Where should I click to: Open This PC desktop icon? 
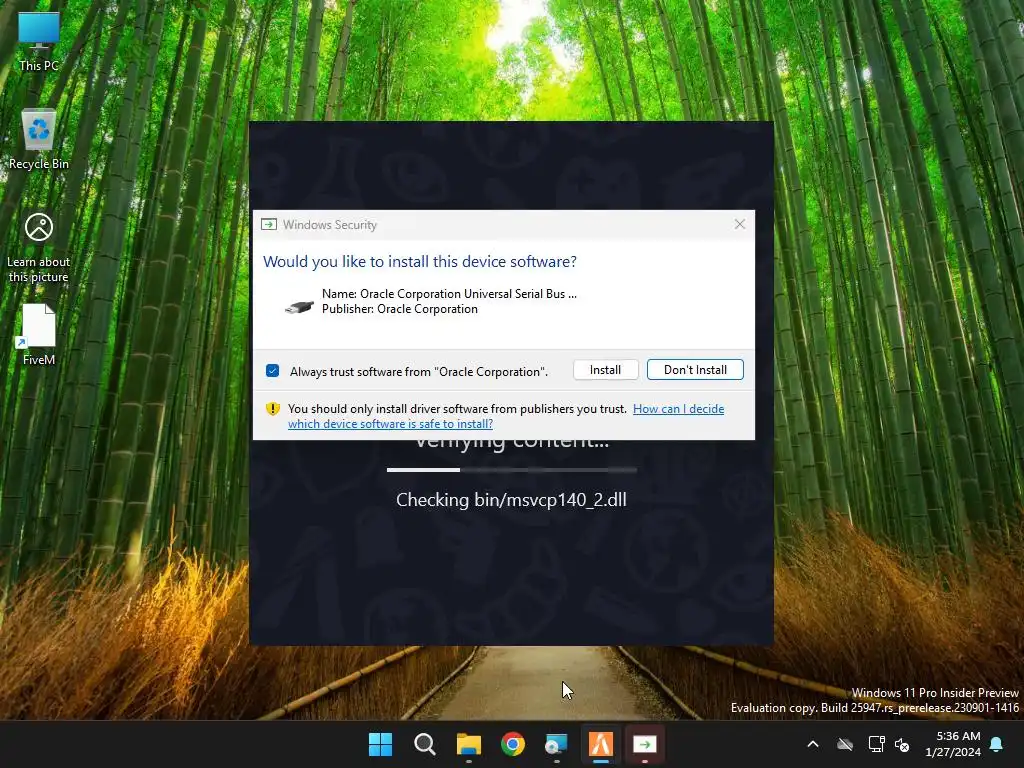(39, 41)
